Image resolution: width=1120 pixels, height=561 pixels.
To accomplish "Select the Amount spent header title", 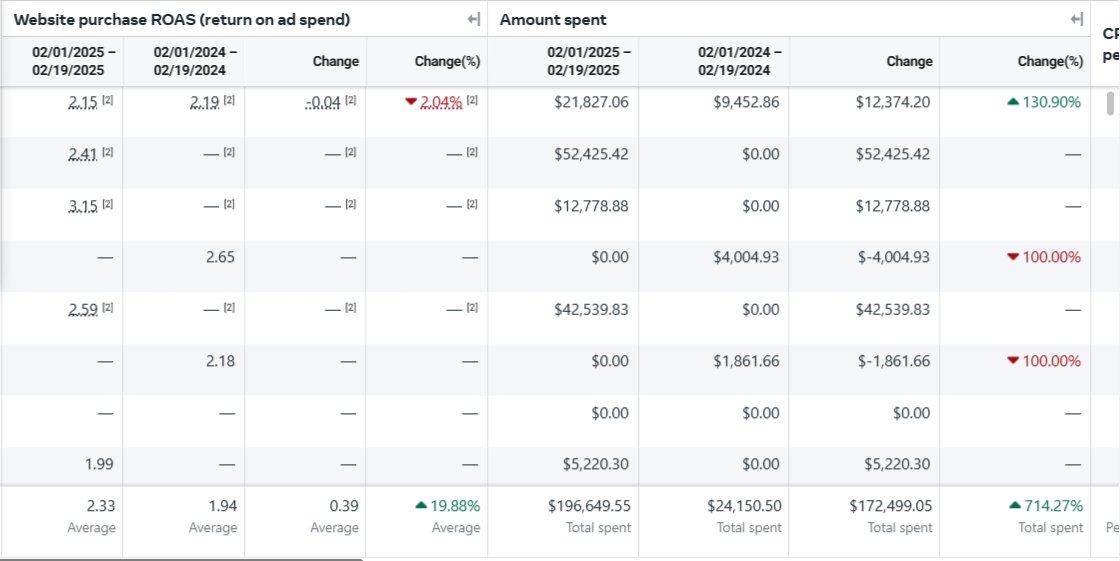I will coord(553,20).
